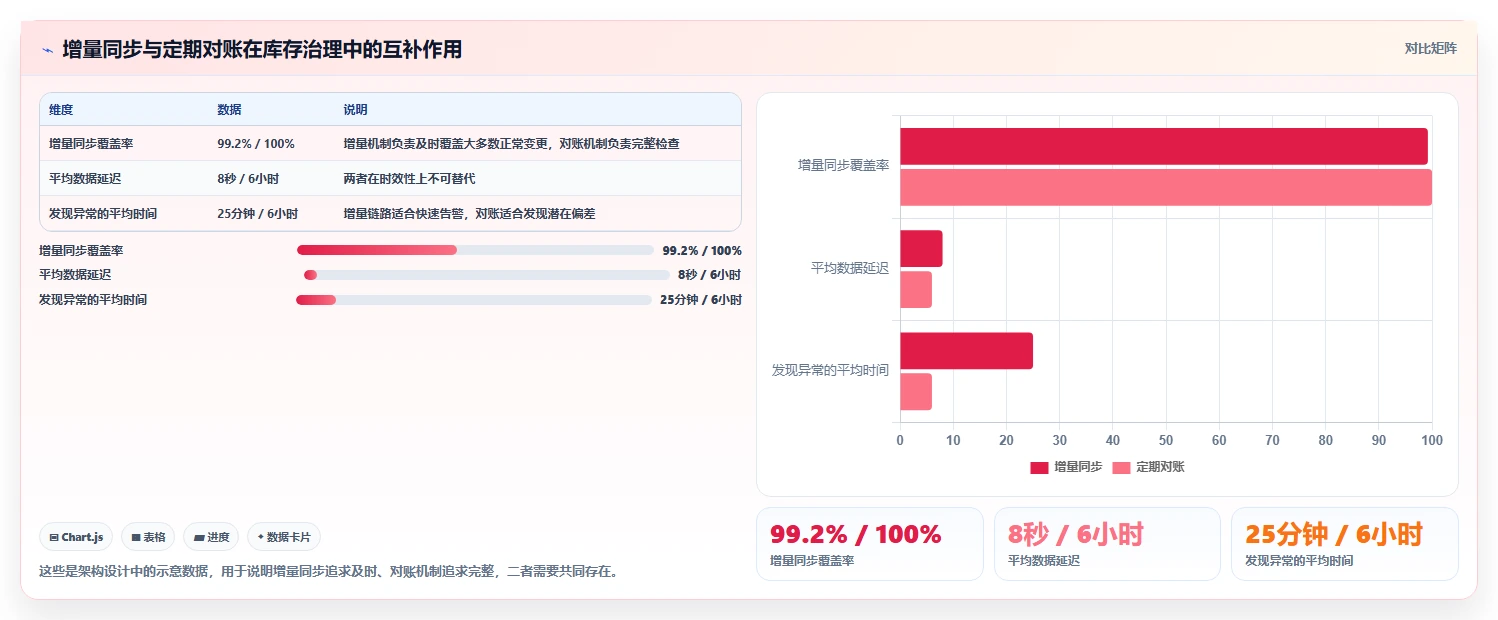Select the 表格 tag chip
This screenshot has height=620, width=1498.
(148, 537)
